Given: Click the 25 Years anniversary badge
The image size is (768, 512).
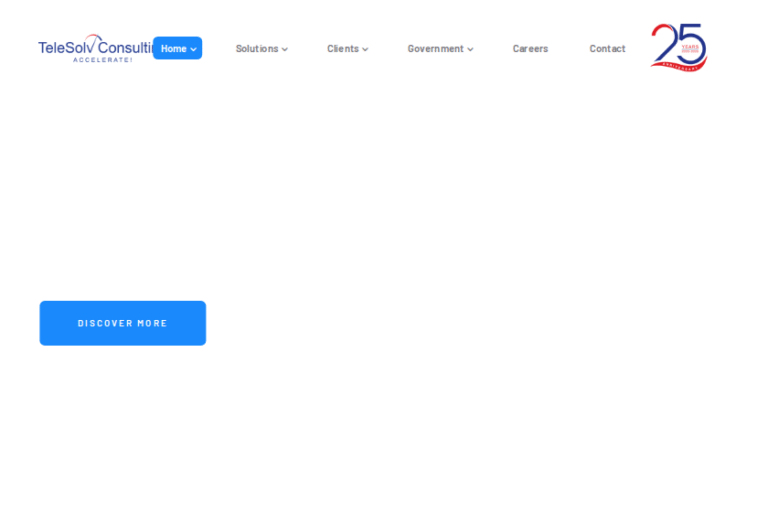Looking at the screenshot, I should [679, 47].
